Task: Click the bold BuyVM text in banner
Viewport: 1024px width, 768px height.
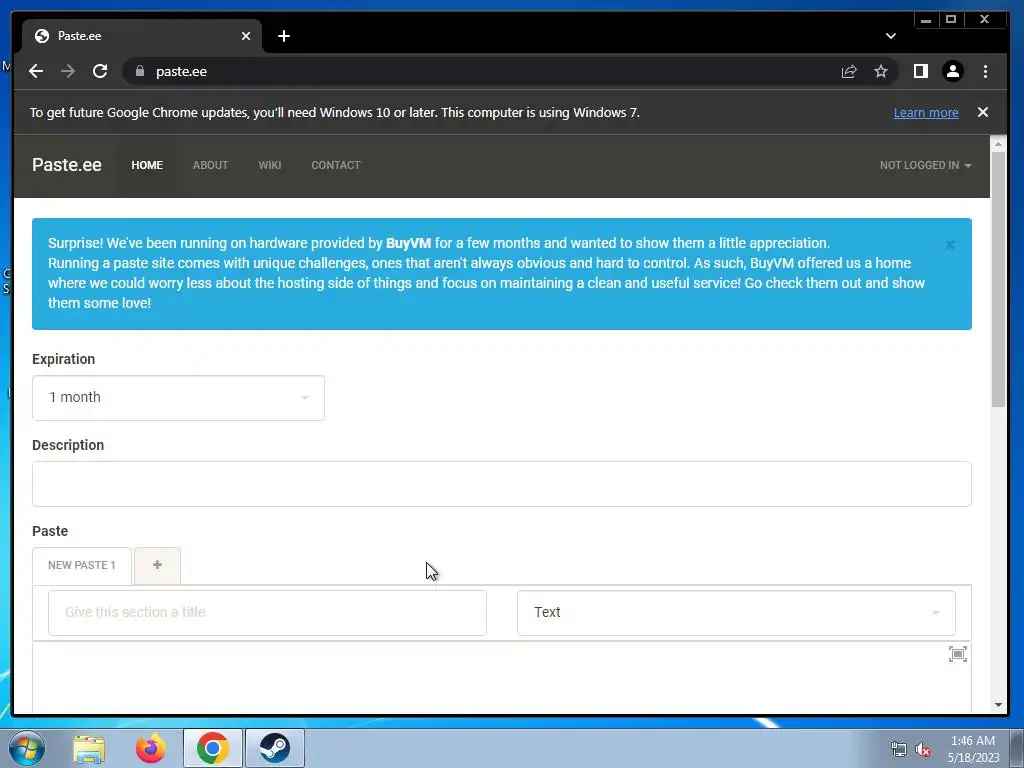Action: pos(408,243)
